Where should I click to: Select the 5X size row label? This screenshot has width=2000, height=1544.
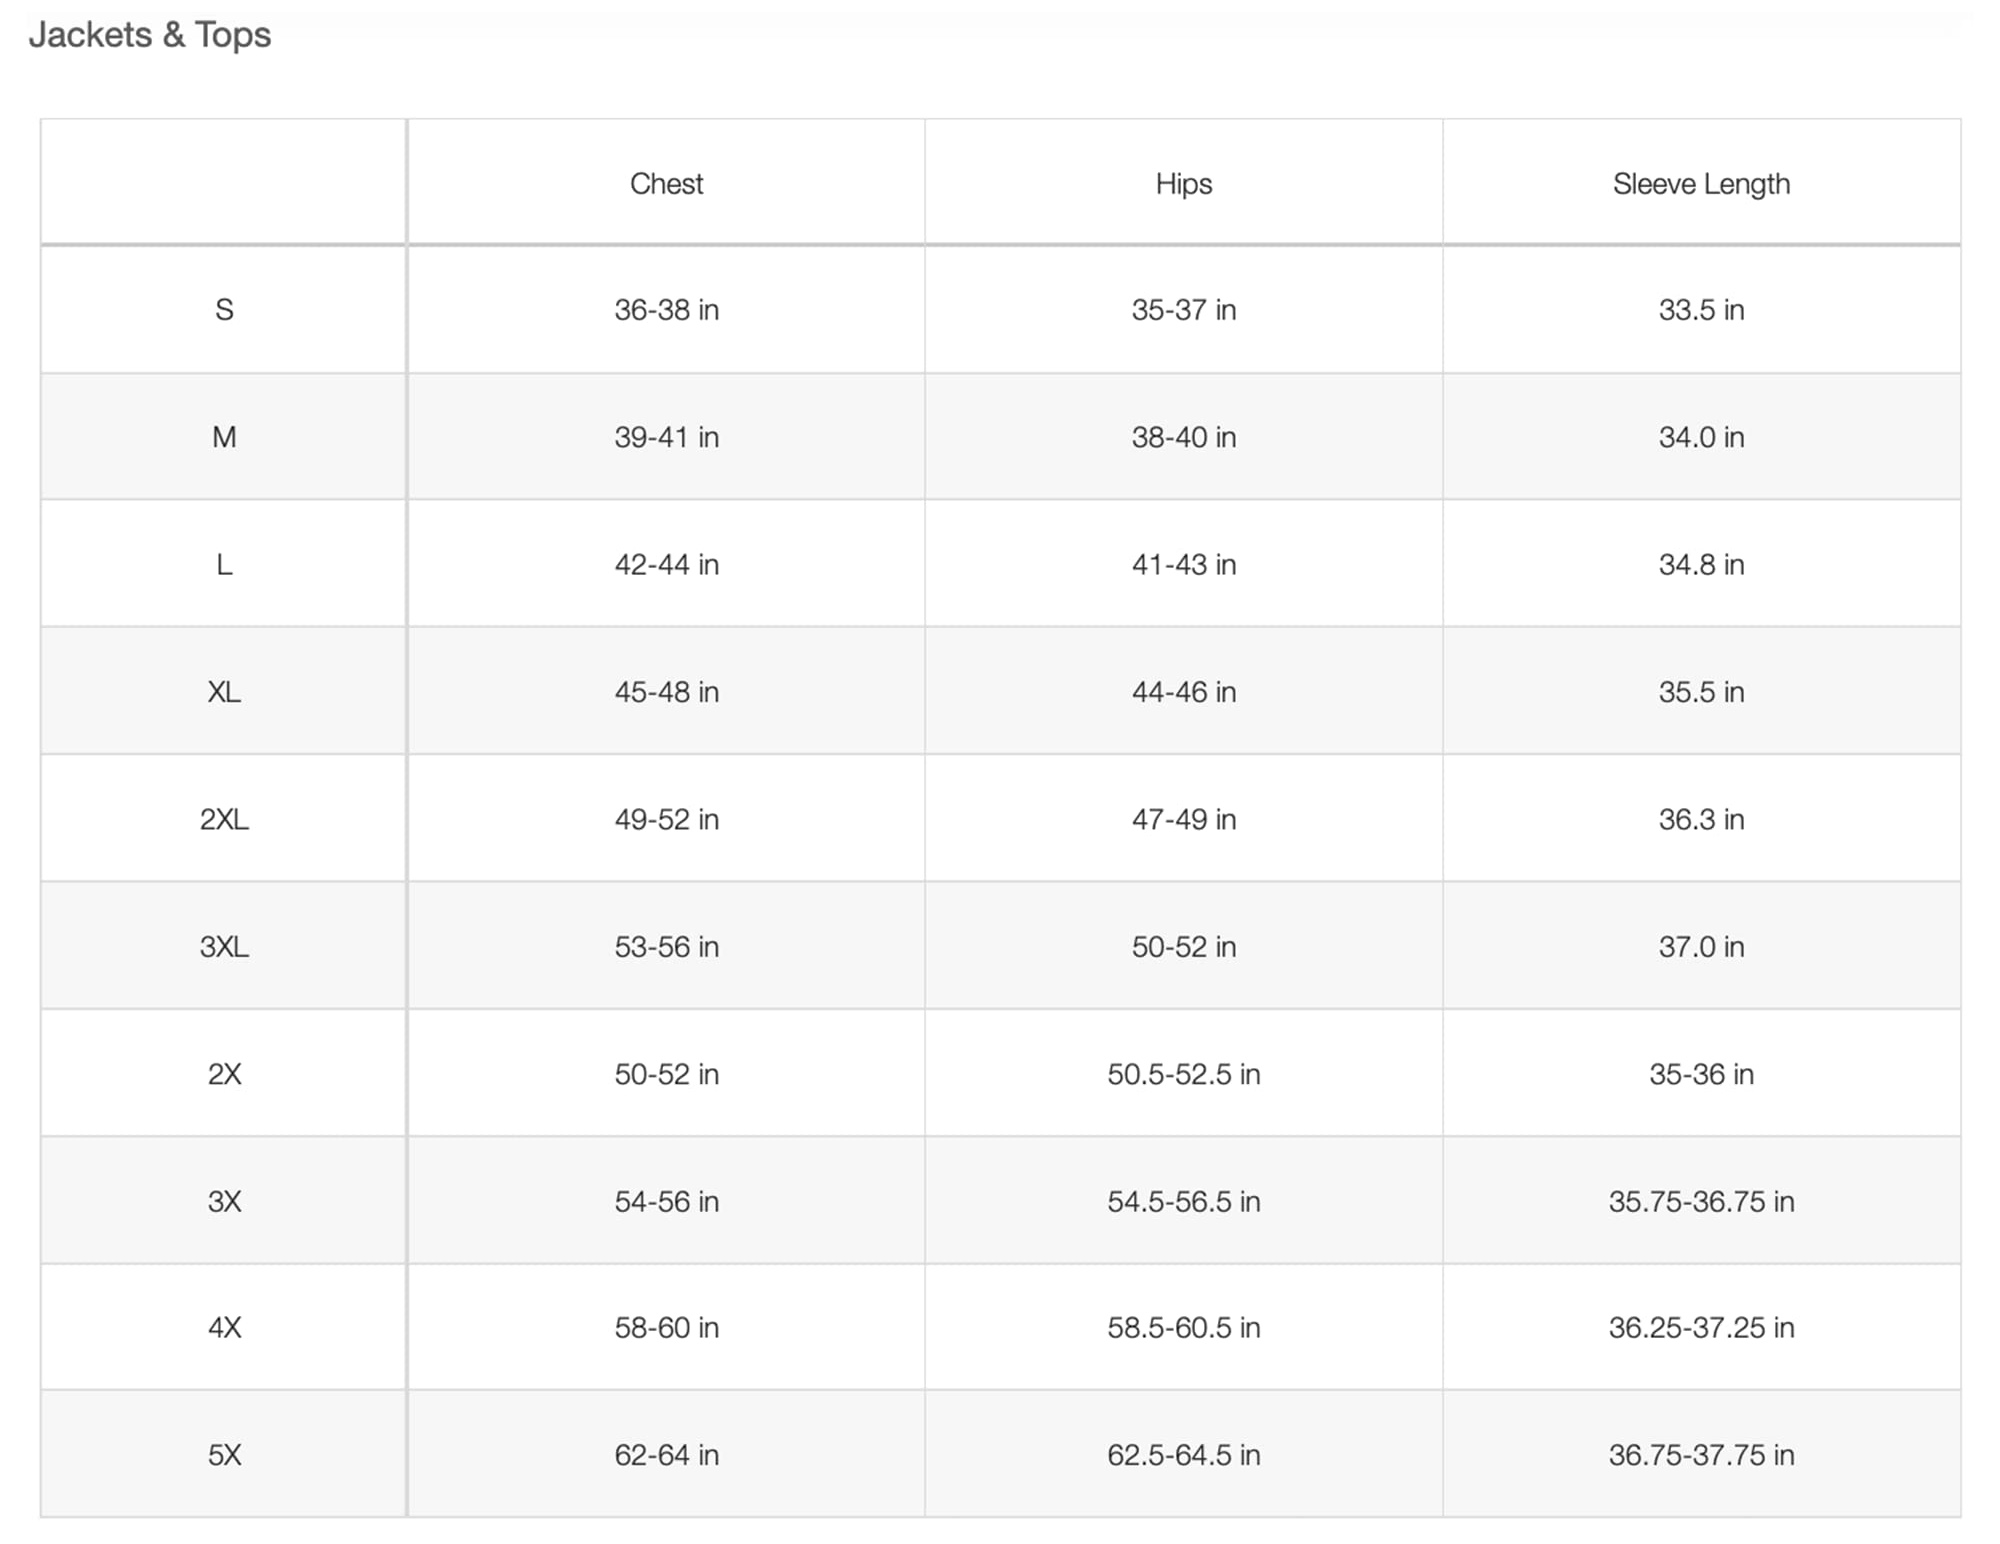tap(224, 1455)
